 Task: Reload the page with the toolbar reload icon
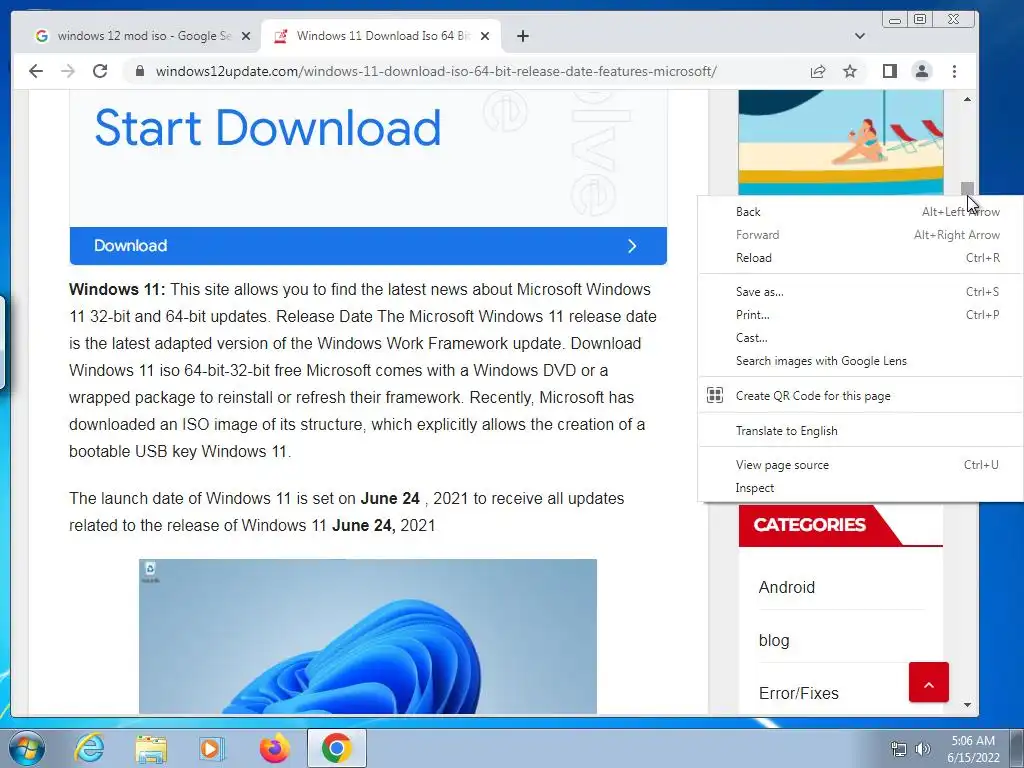tap(100, 71)
